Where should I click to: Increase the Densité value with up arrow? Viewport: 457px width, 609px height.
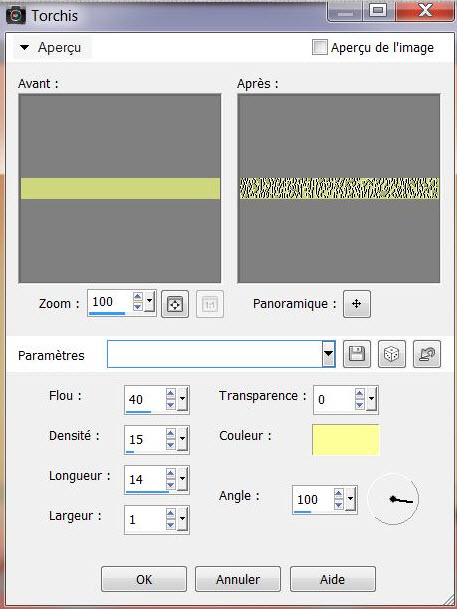(170, 433)
